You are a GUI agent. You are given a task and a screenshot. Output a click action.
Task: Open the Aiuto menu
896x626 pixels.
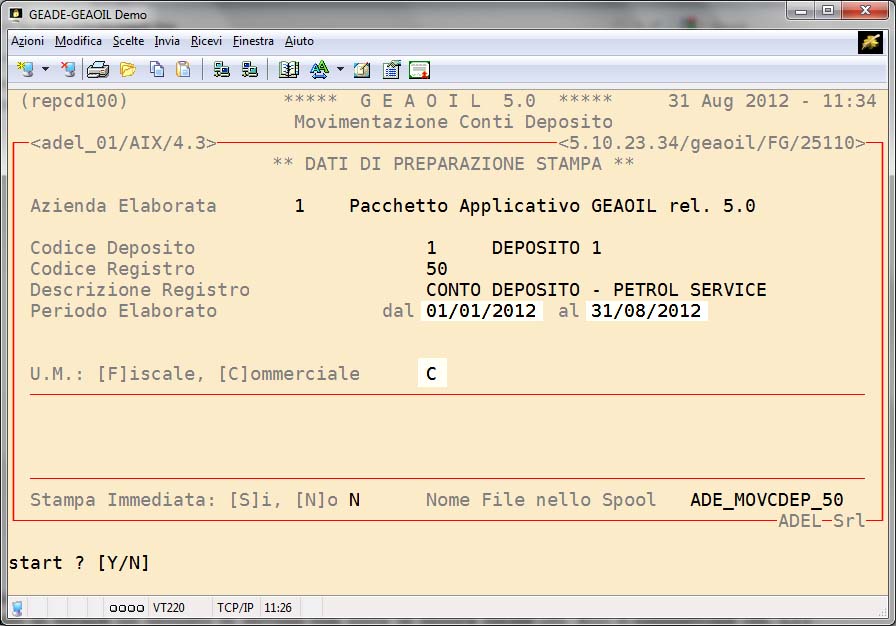[x=299, y=41]
